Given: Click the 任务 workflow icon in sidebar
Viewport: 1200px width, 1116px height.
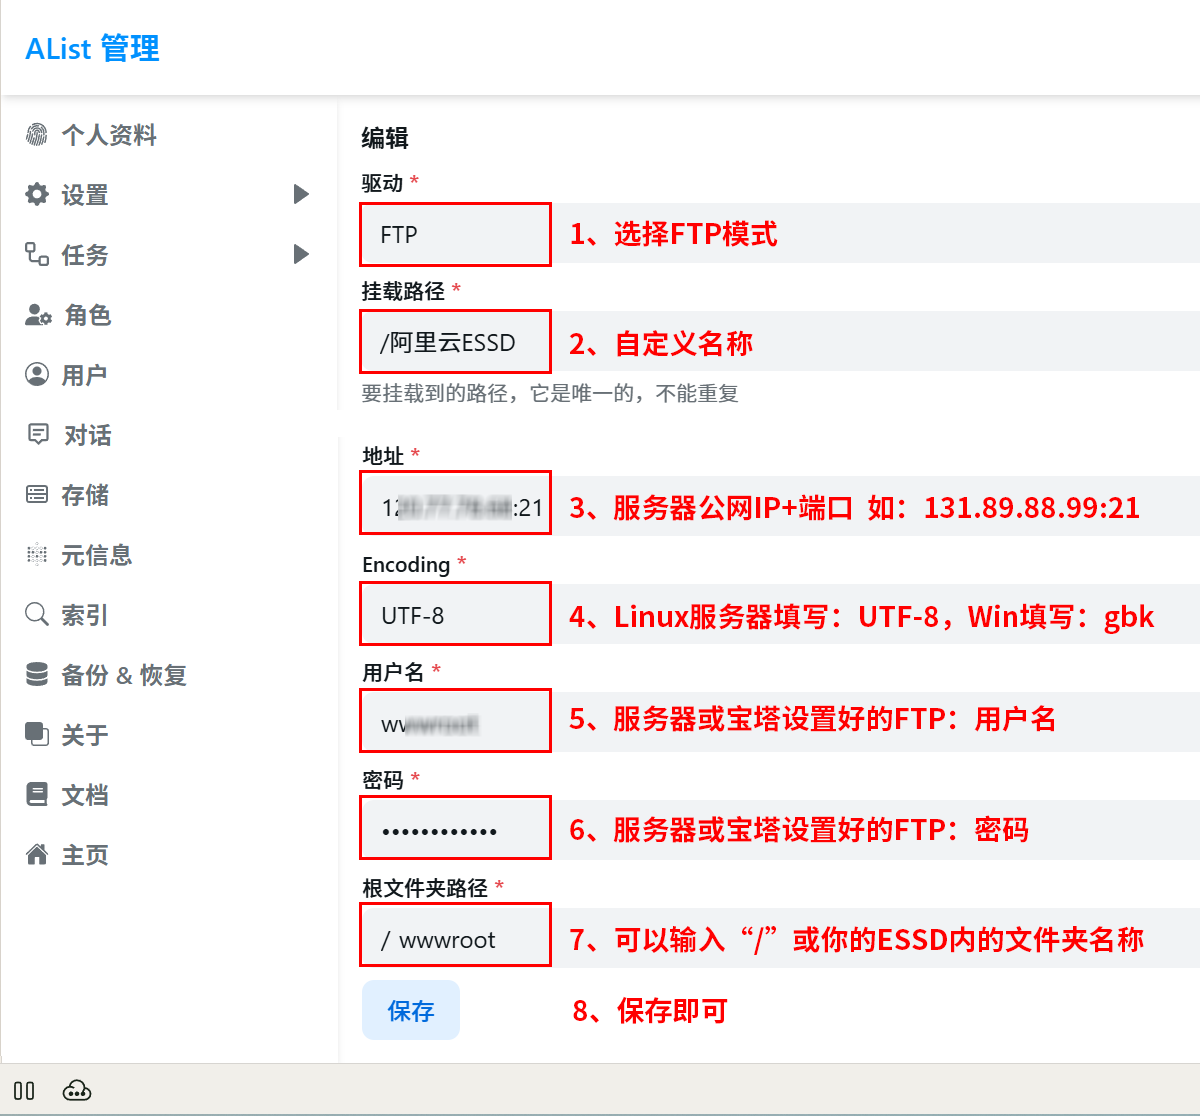Looking at the screenshot, I should (x=37, y=254).
